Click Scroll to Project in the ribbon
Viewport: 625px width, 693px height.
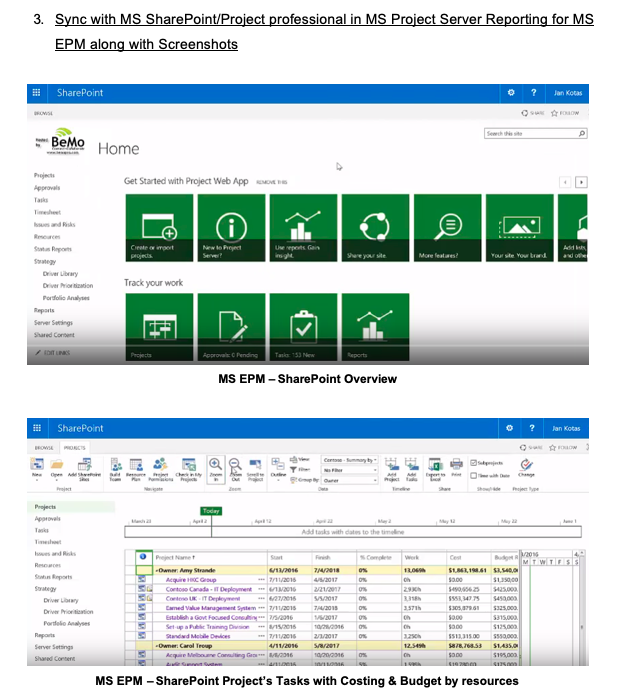(255, 469)
